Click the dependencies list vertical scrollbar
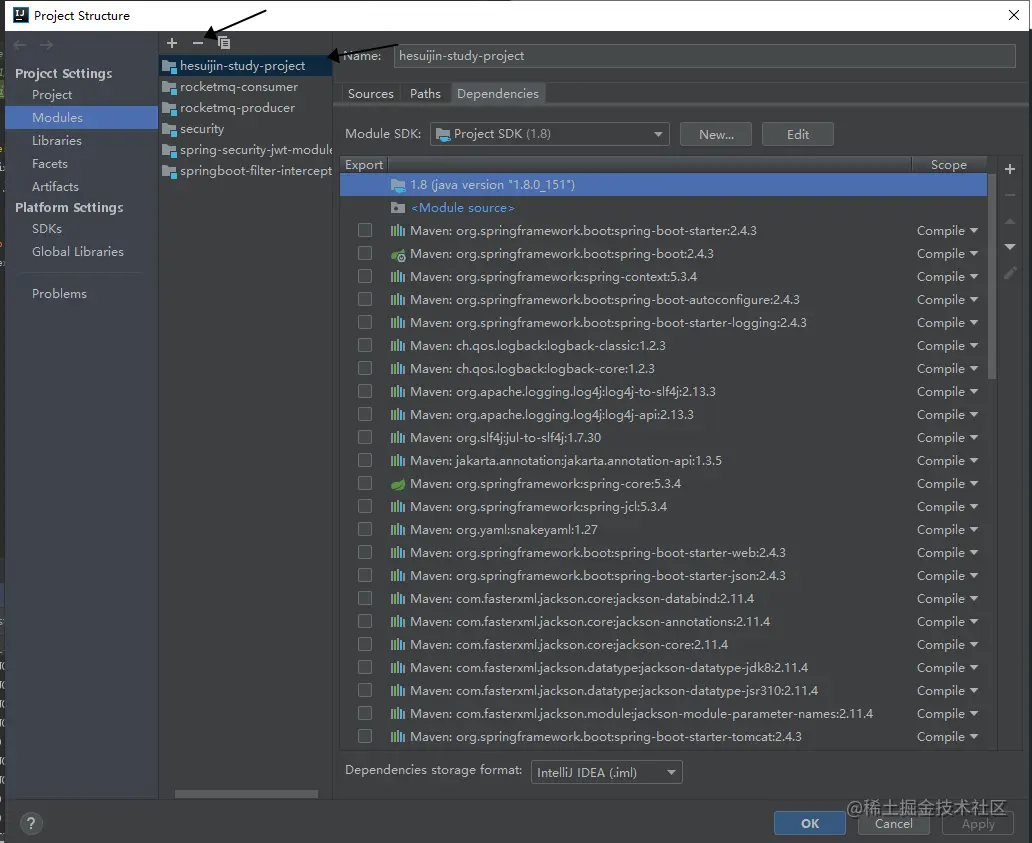 [992, 276]
